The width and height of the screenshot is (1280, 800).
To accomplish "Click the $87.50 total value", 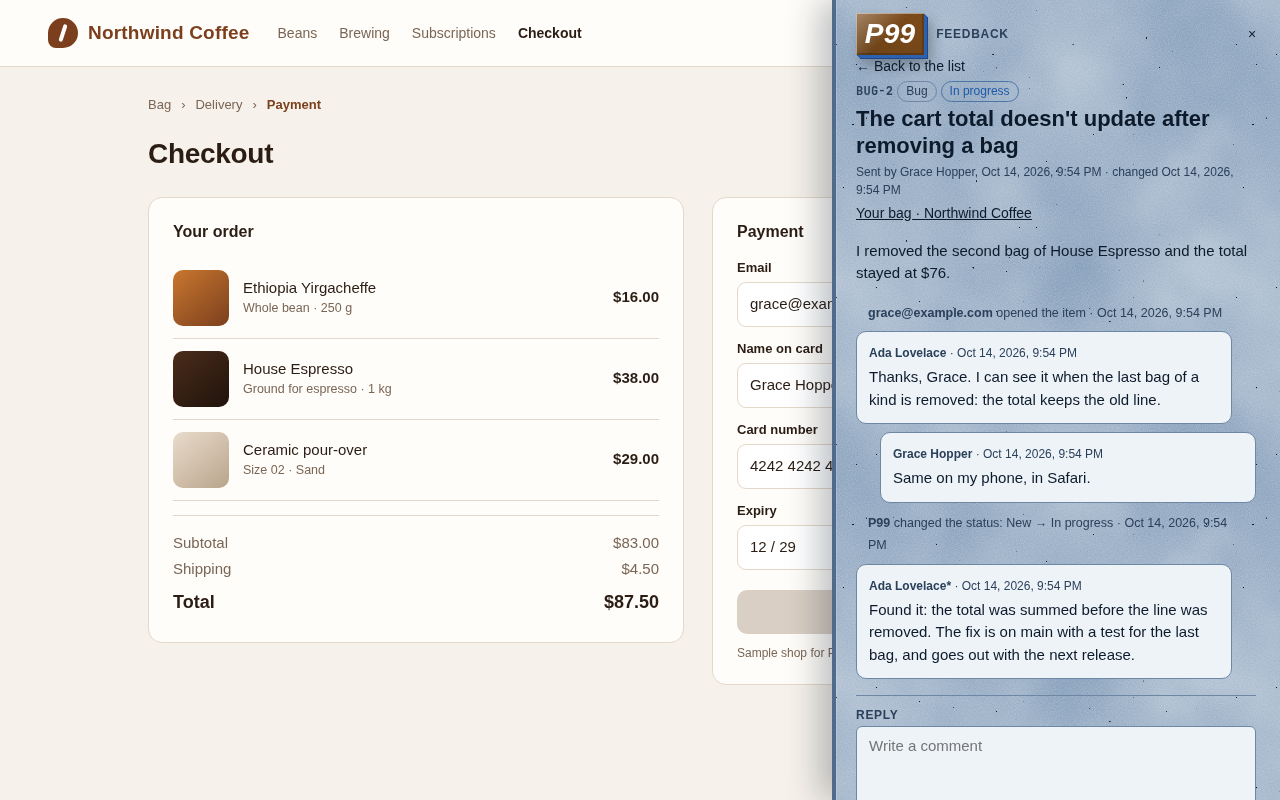I will click(631, 602).
